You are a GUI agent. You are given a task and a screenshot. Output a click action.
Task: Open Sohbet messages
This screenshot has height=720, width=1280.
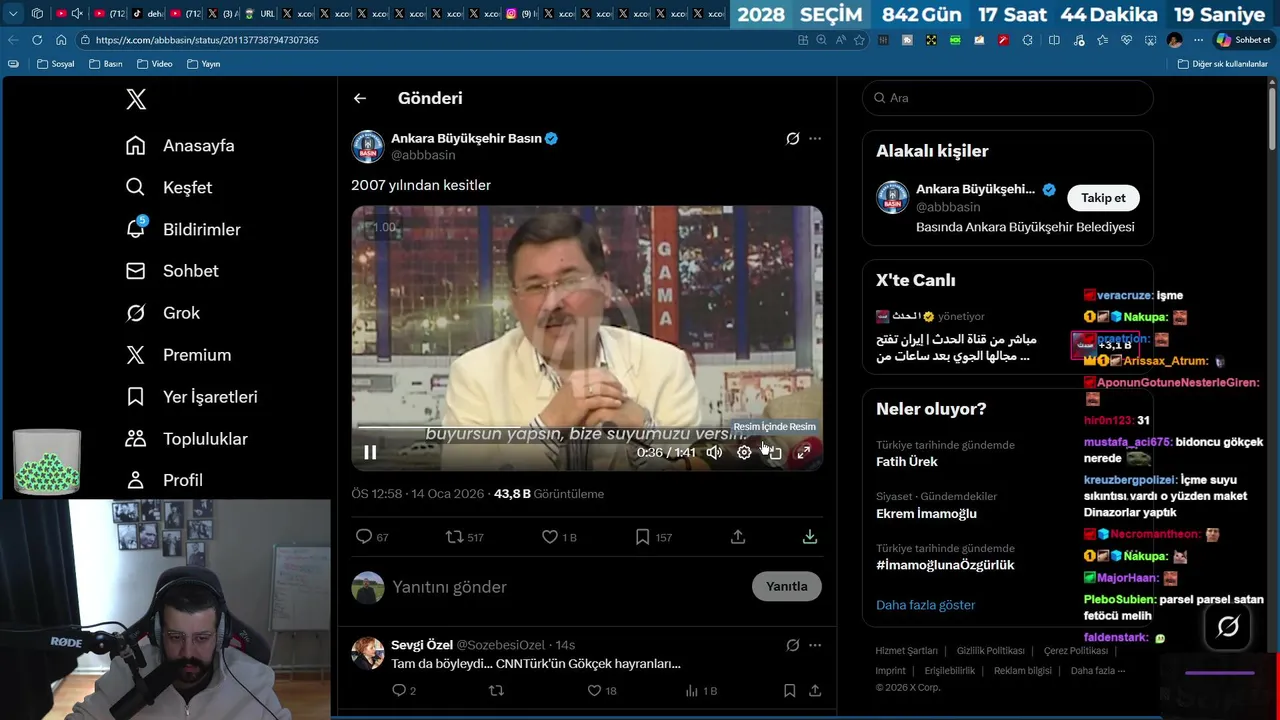(x=173, y=271)
